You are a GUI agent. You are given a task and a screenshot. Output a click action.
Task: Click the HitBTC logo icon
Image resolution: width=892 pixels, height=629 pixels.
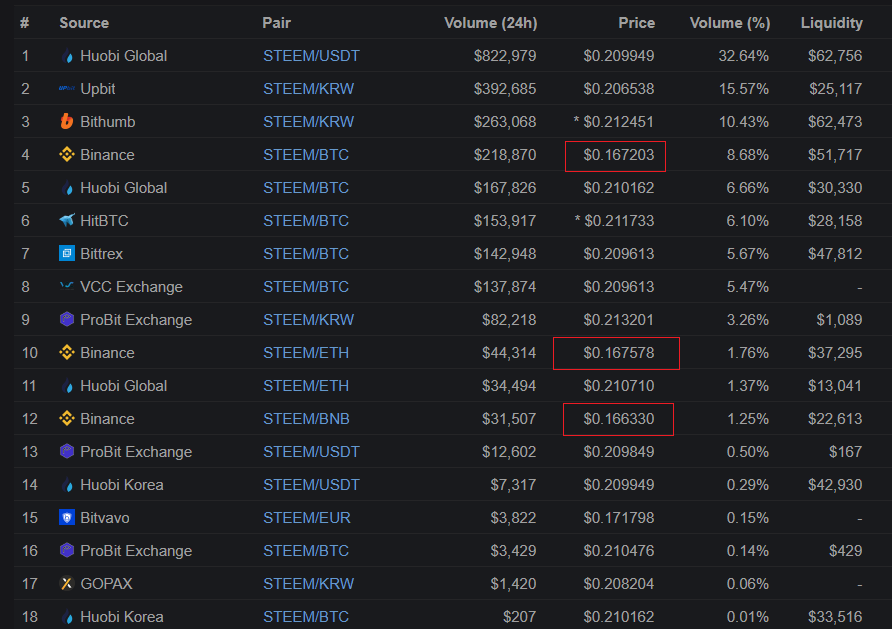coord(67,221)
